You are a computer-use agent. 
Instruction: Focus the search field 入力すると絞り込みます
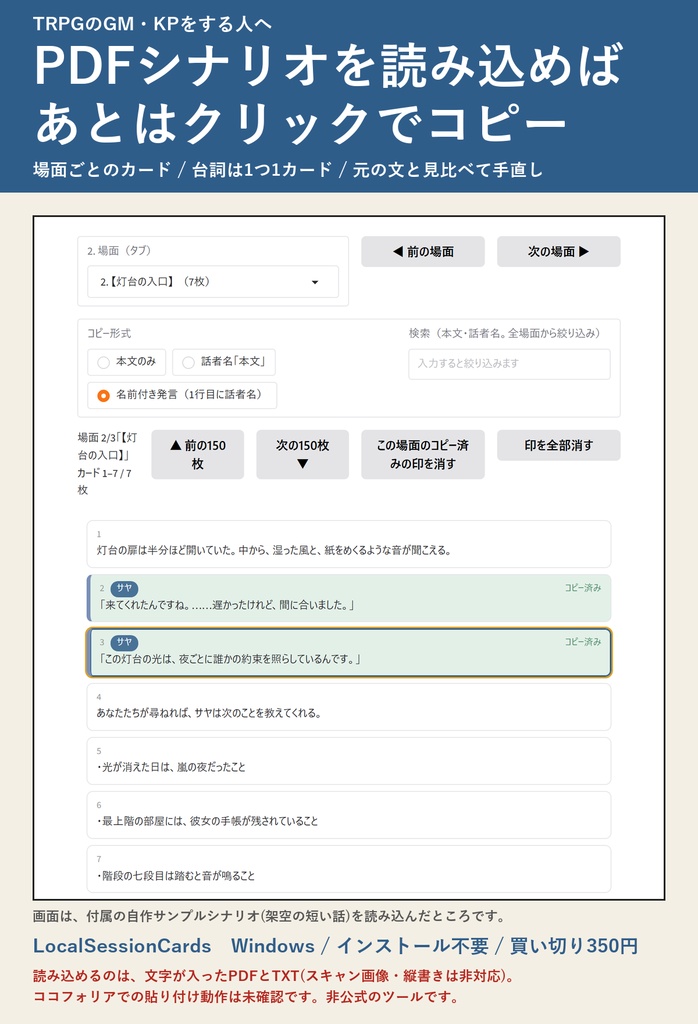[509, 364]
